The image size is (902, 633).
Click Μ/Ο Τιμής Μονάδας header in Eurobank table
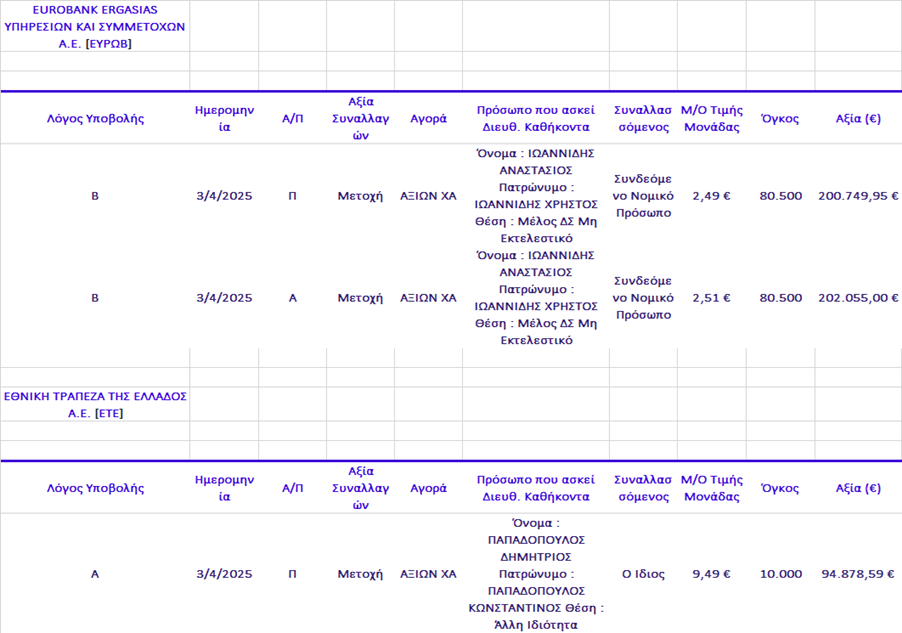pyautogui.click(x=712, y=119)
